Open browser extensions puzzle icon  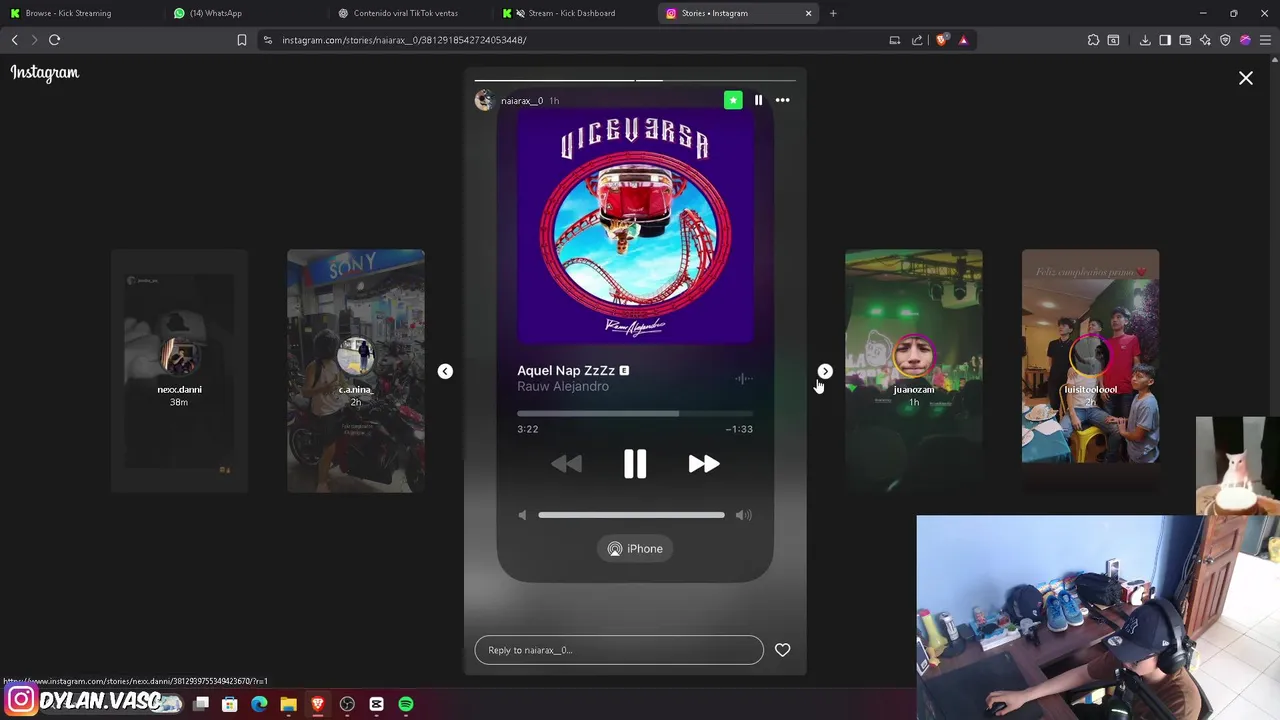click(x=1093, y=40)
